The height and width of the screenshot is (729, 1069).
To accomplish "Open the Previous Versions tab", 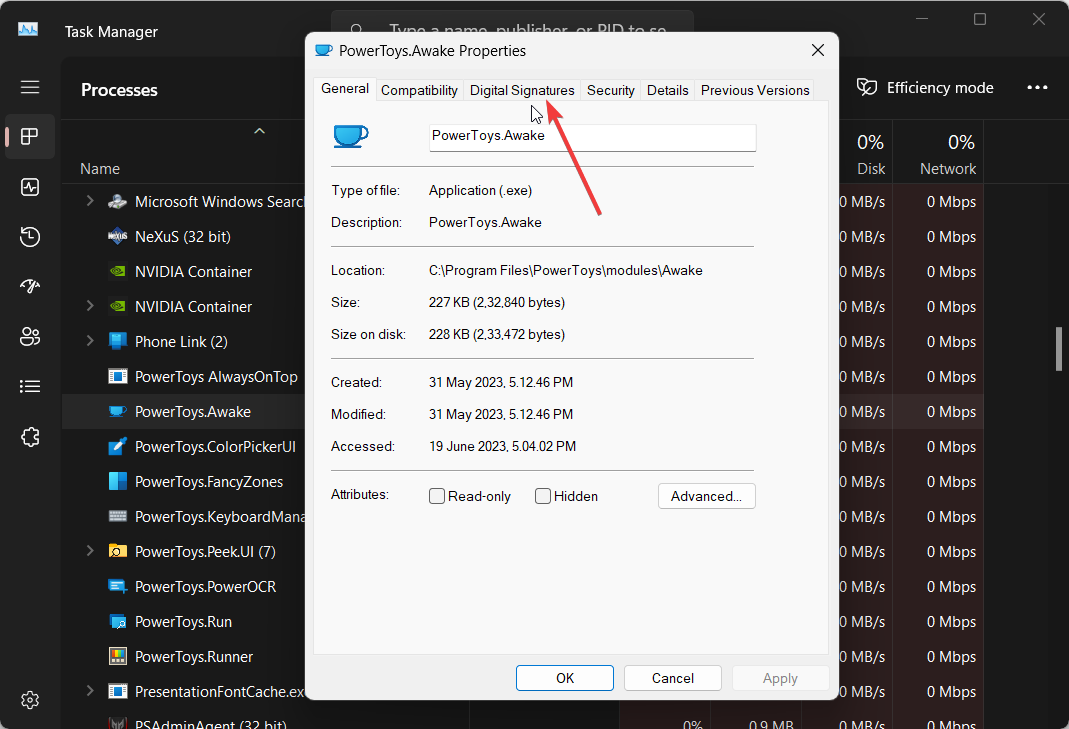I will pos(755,90).
